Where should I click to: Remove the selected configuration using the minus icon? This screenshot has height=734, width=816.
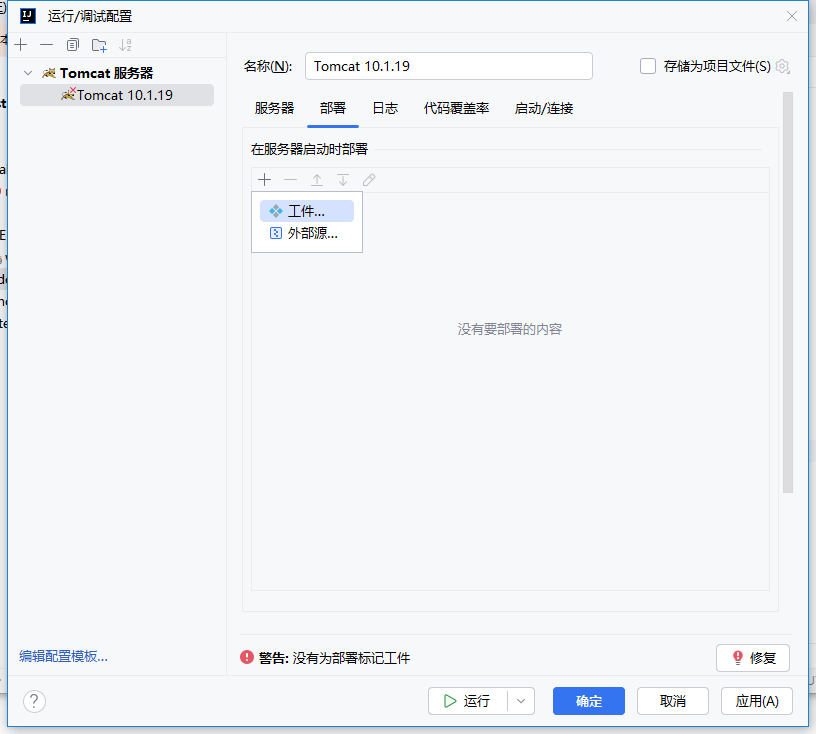point(47,44)
